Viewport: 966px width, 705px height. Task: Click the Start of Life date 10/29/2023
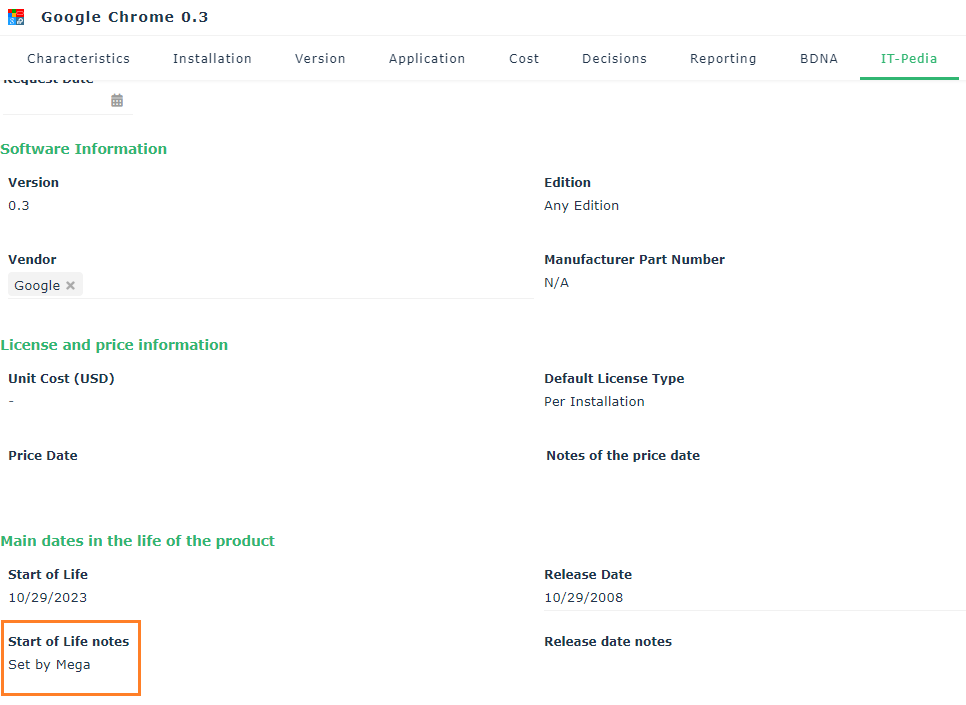[47, 598]
